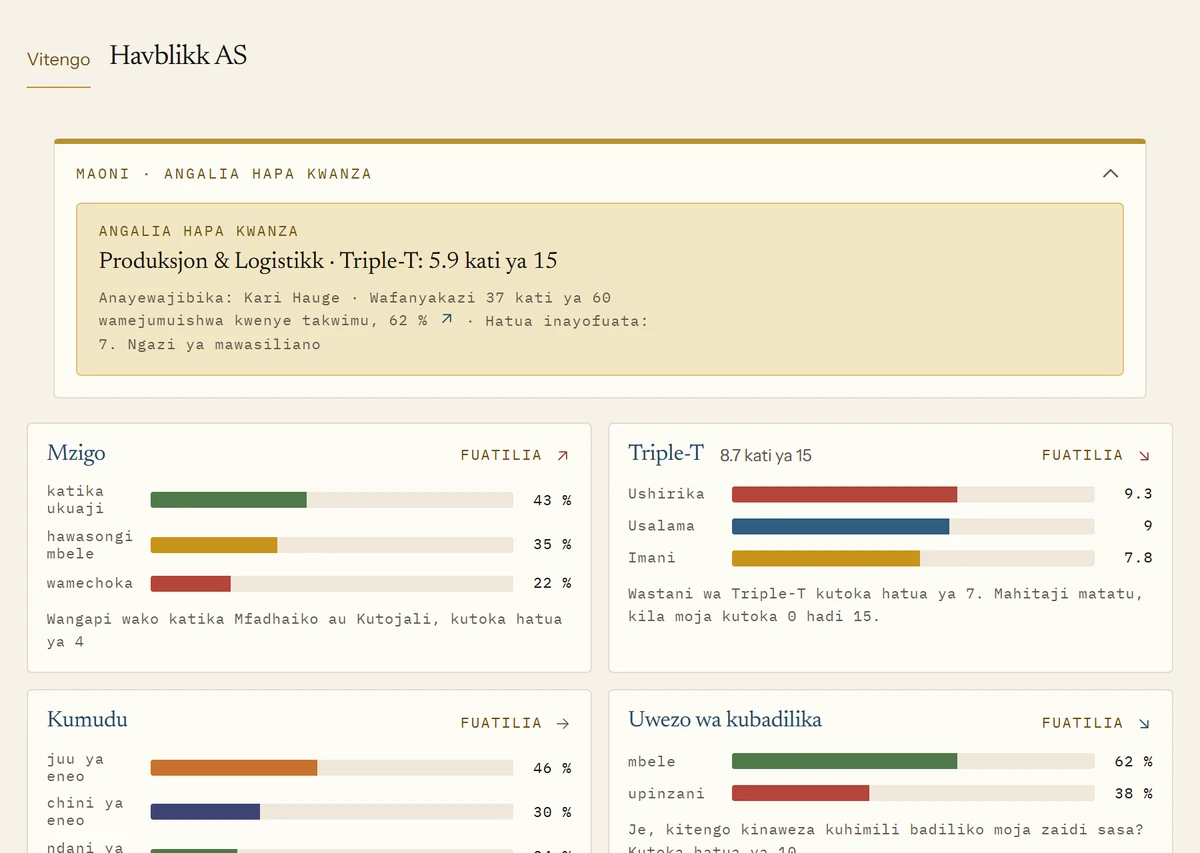This screenshot has height=853, width=1200.
Task: Select the Havblikk AS heading
Action: pyautogui.click(x=178, y=55)
